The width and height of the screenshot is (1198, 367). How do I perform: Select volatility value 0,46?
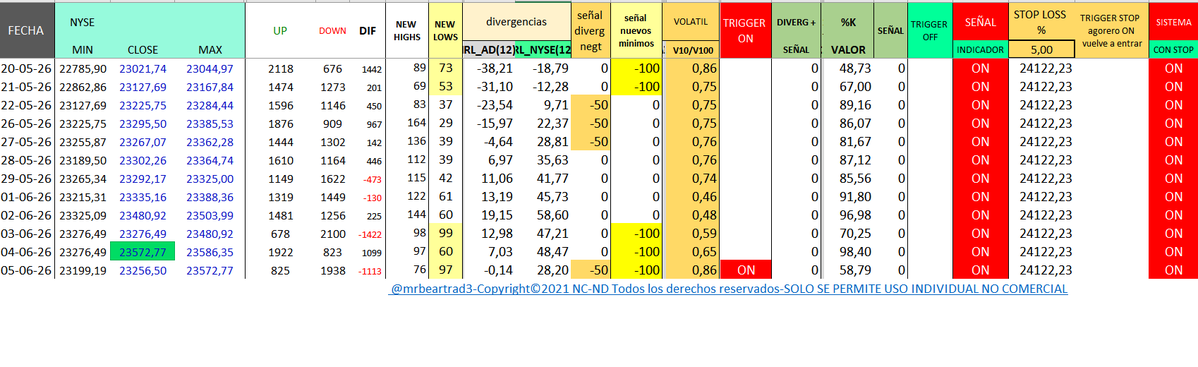click(x=704, y=196)
